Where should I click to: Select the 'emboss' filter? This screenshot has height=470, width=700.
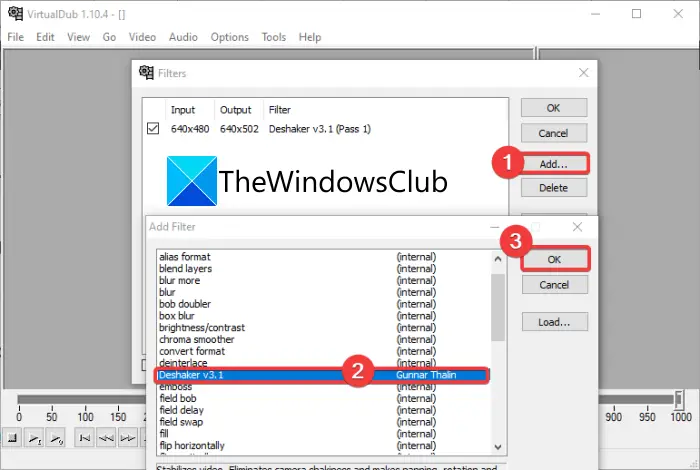click(x=324, y=387)
